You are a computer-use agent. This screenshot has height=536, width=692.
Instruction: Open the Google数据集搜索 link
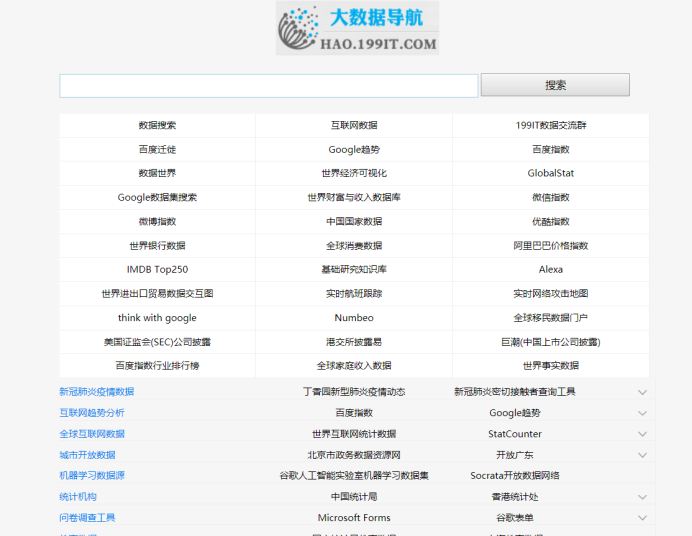pyautogui.click(x=157, y=197)
